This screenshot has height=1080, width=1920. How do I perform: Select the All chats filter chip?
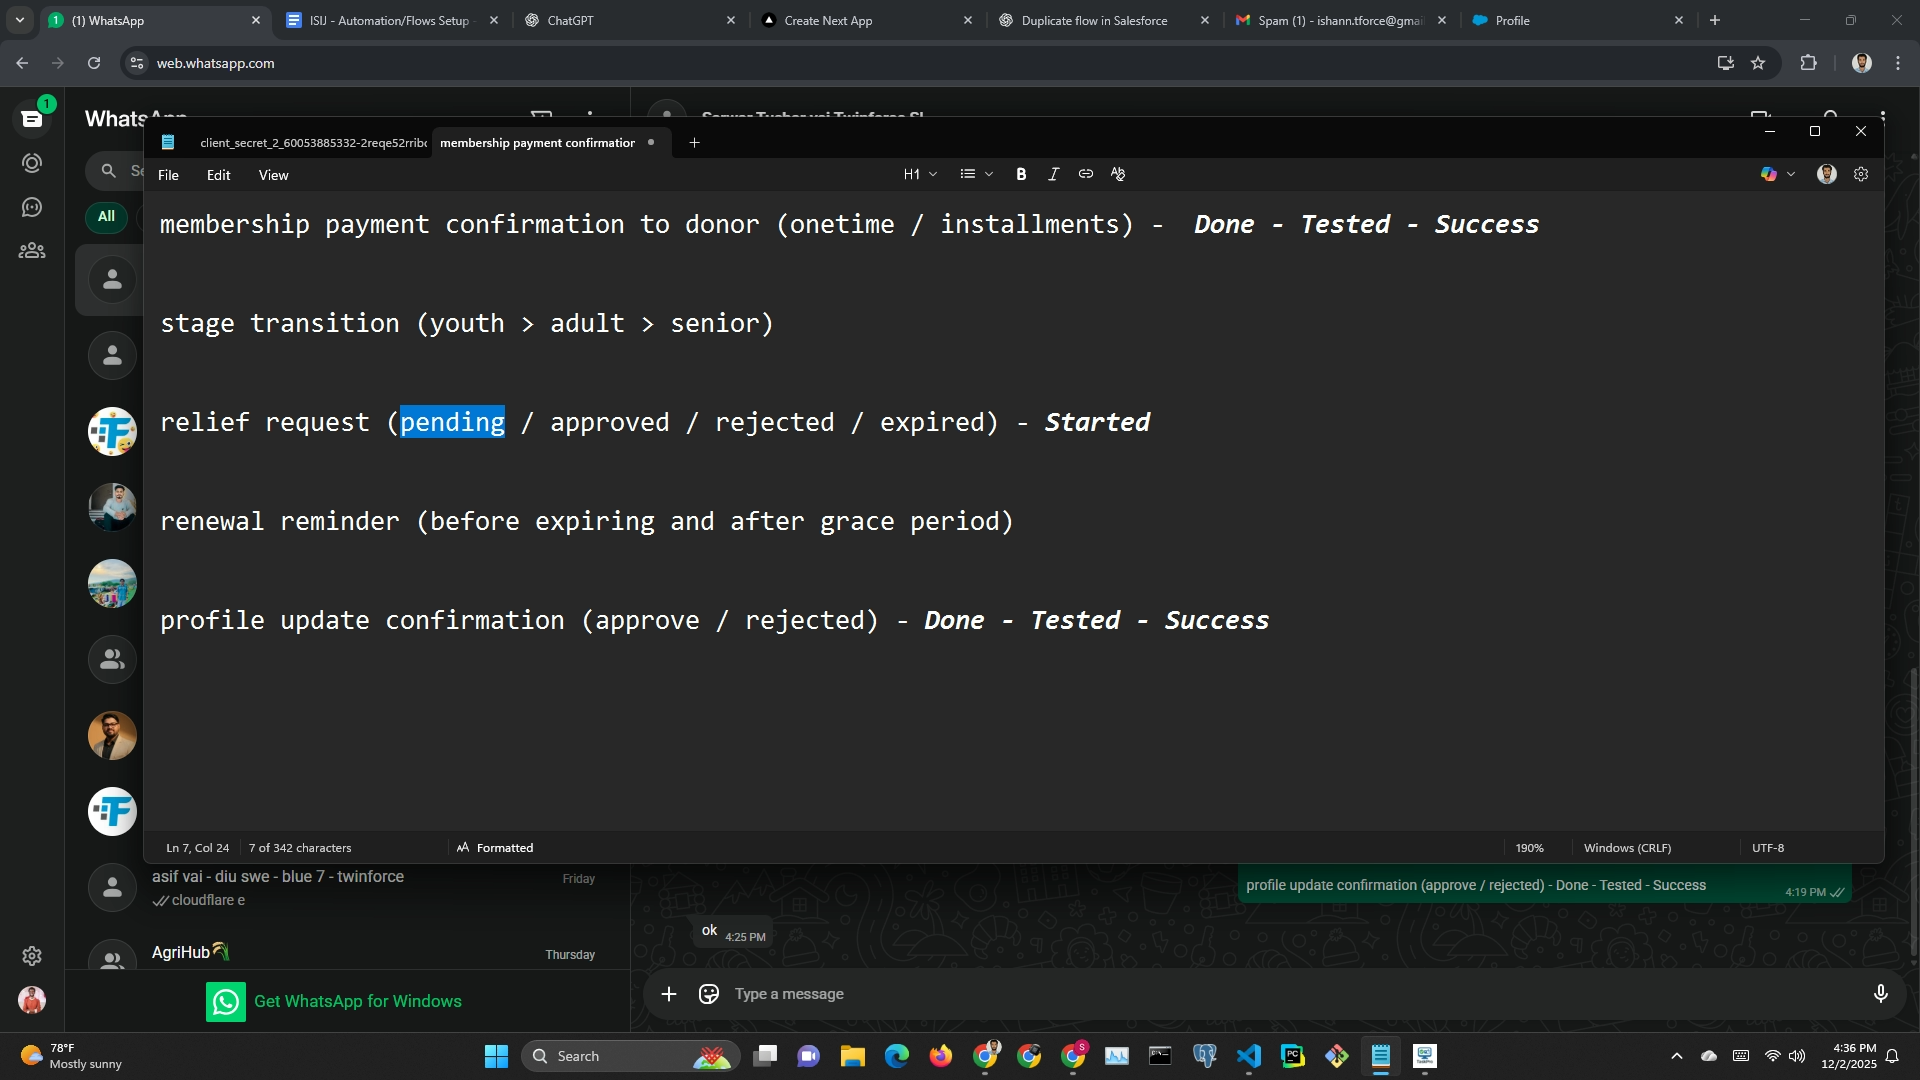pos(106,216)
